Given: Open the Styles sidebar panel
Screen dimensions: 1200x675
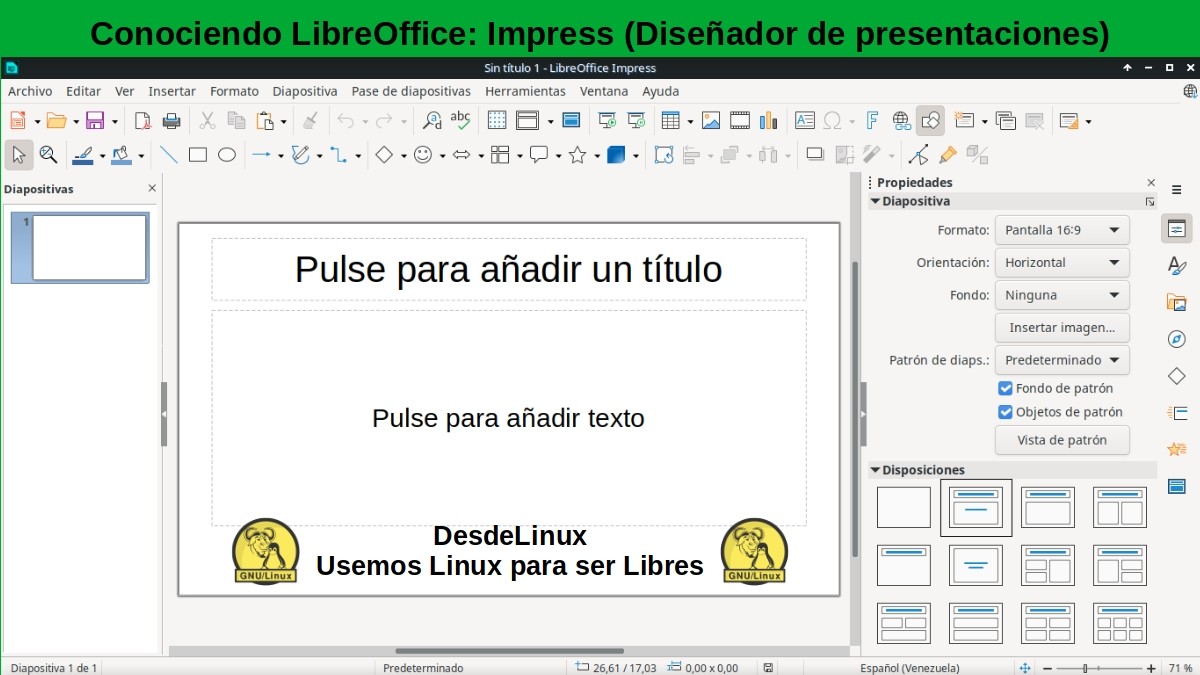Looking at the screenshot, I should (x=1176, y=264).
